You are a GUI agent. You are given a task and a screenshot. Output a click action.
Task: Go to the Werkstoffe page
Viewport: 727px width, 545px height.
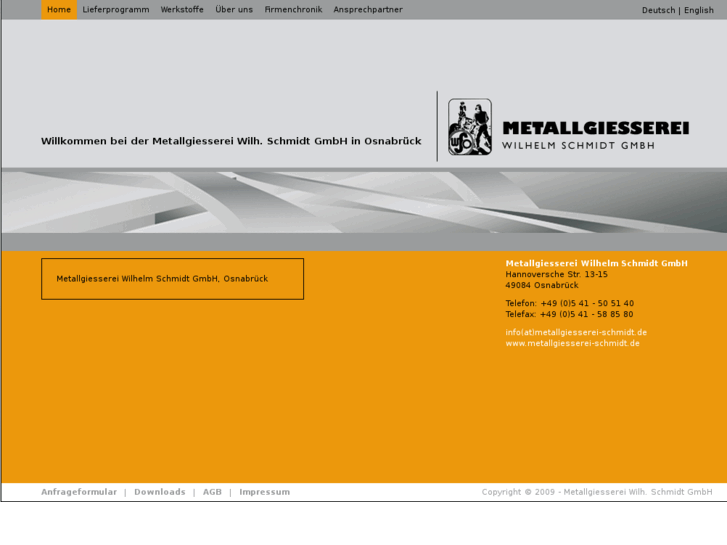point(182,10)
